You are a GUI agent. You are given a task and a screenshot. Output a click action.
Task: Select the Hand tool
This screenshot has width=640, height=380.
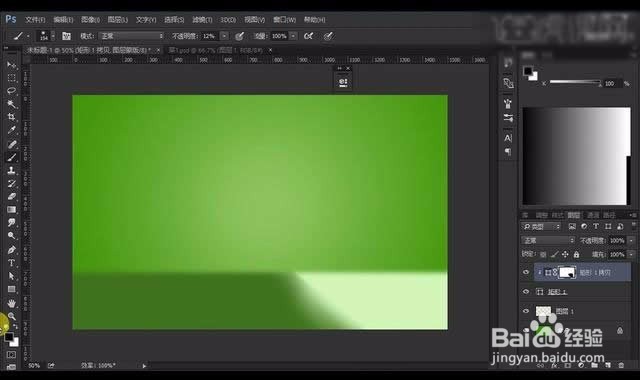pos(11,303)
